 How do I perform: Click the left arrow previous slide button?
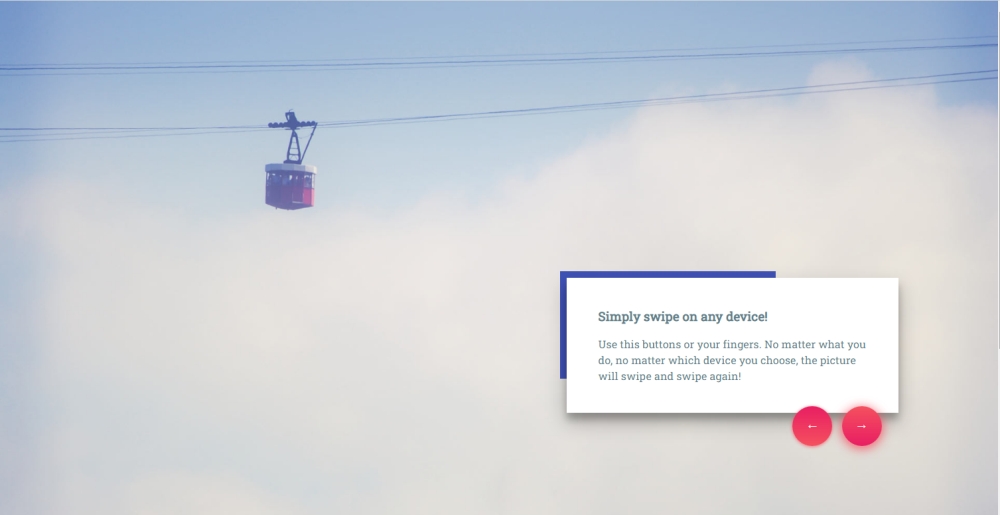tap(812, 426)
